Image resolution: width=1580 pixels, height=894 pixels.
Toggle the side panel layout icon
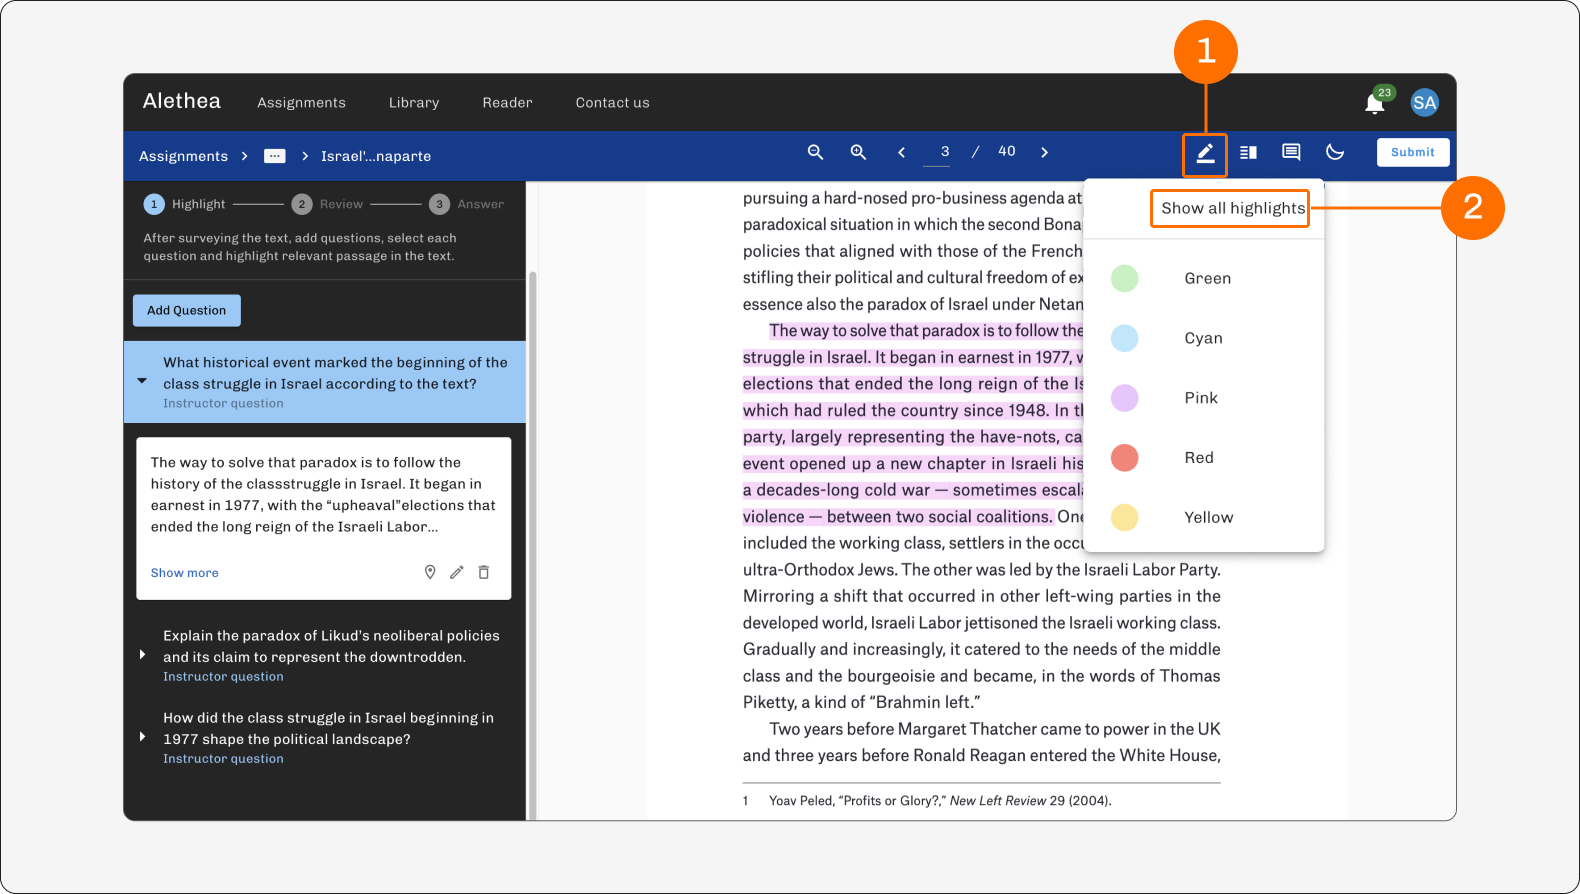tap(1248, 152)
